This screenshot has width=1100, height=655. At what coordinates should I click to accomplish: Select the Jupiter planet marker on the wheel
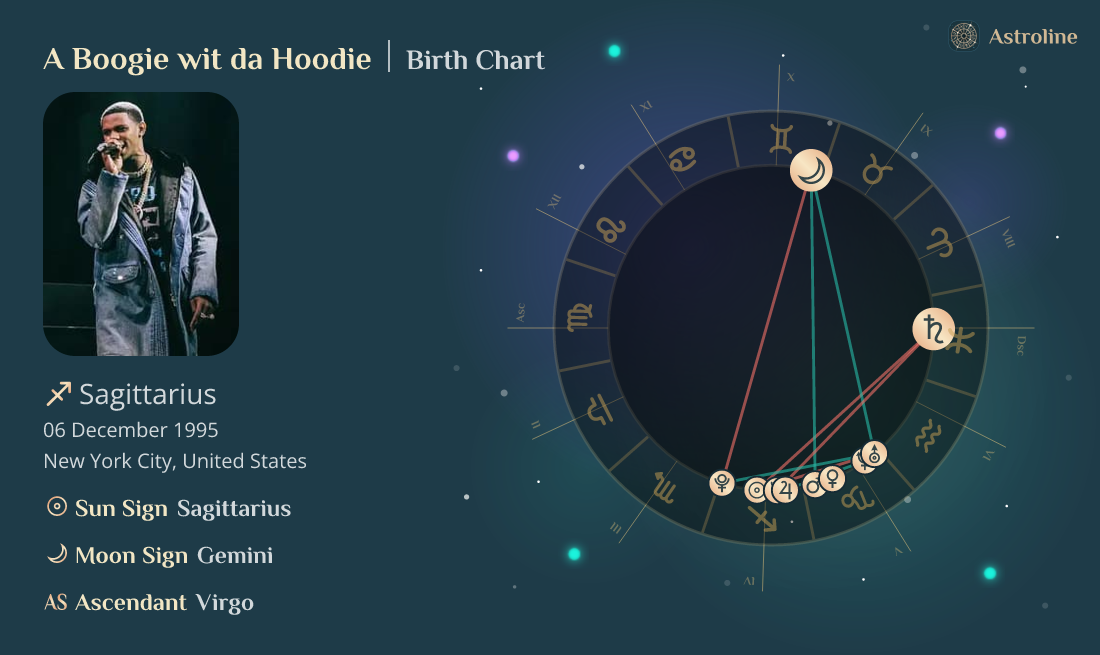(785, 490)
